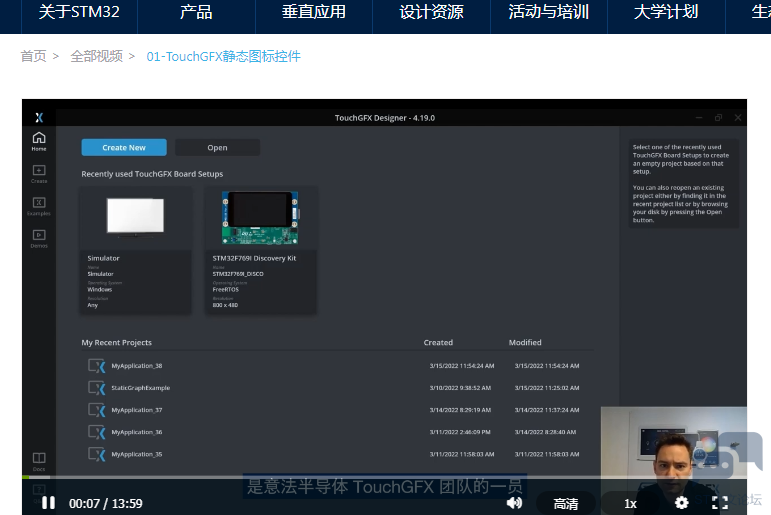Pause the video playback
Screen dimensions: 771x515
(48, 503)
